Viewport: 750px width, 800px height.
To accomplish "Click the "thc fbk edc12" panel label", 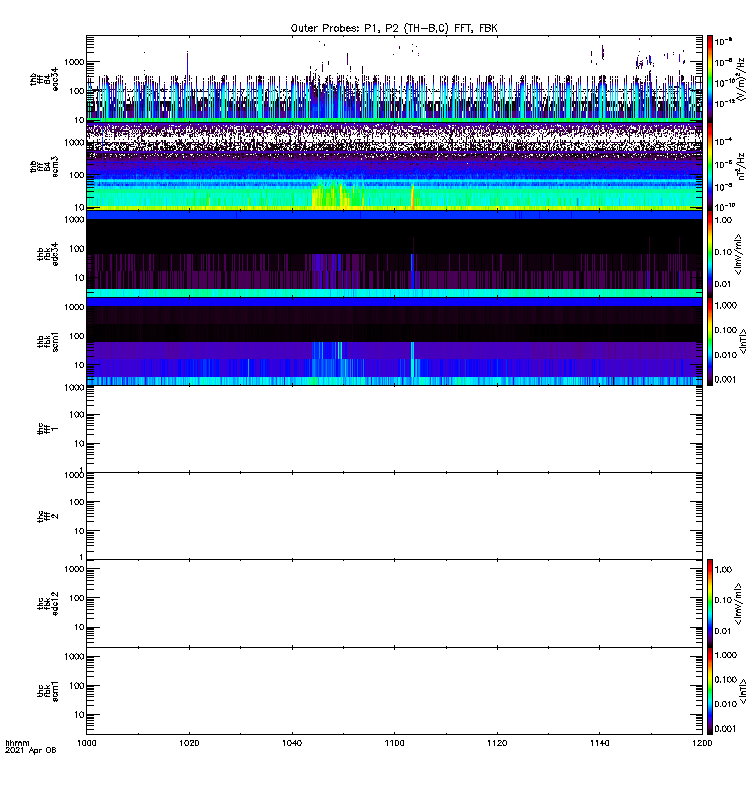I will 48,604.
